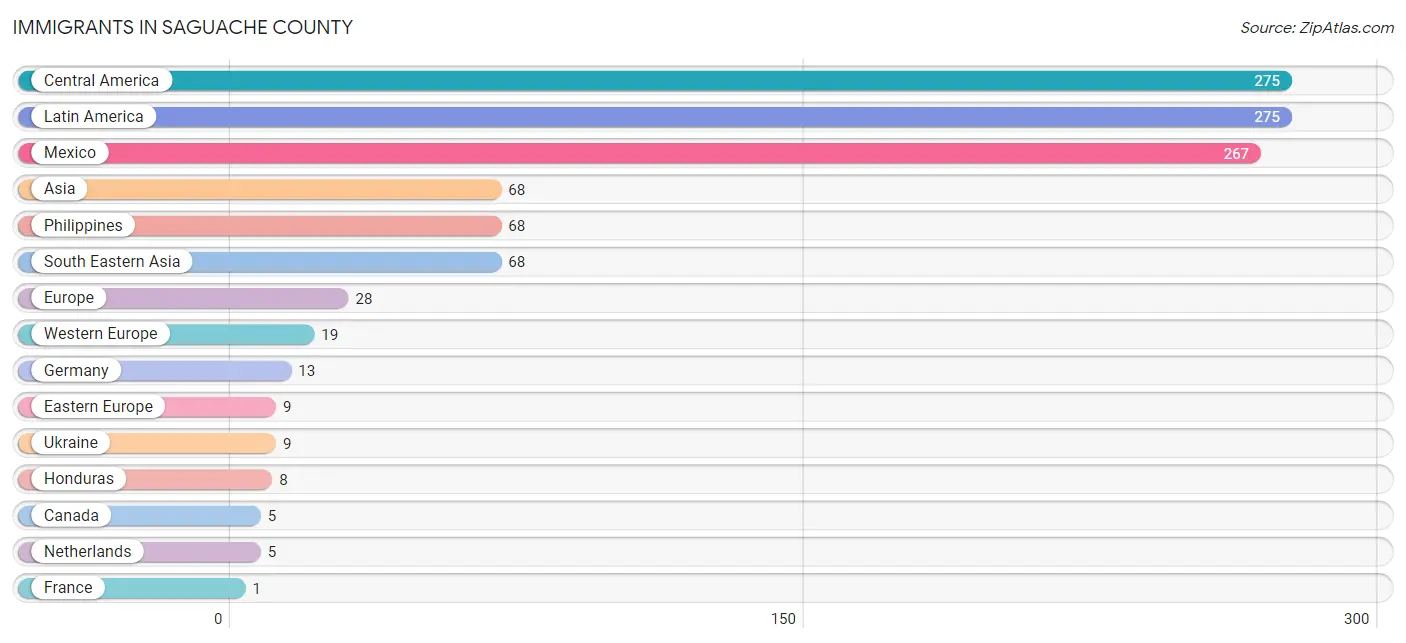
Task: Click the x-axis tick label 0
Action: pos(218,619)
